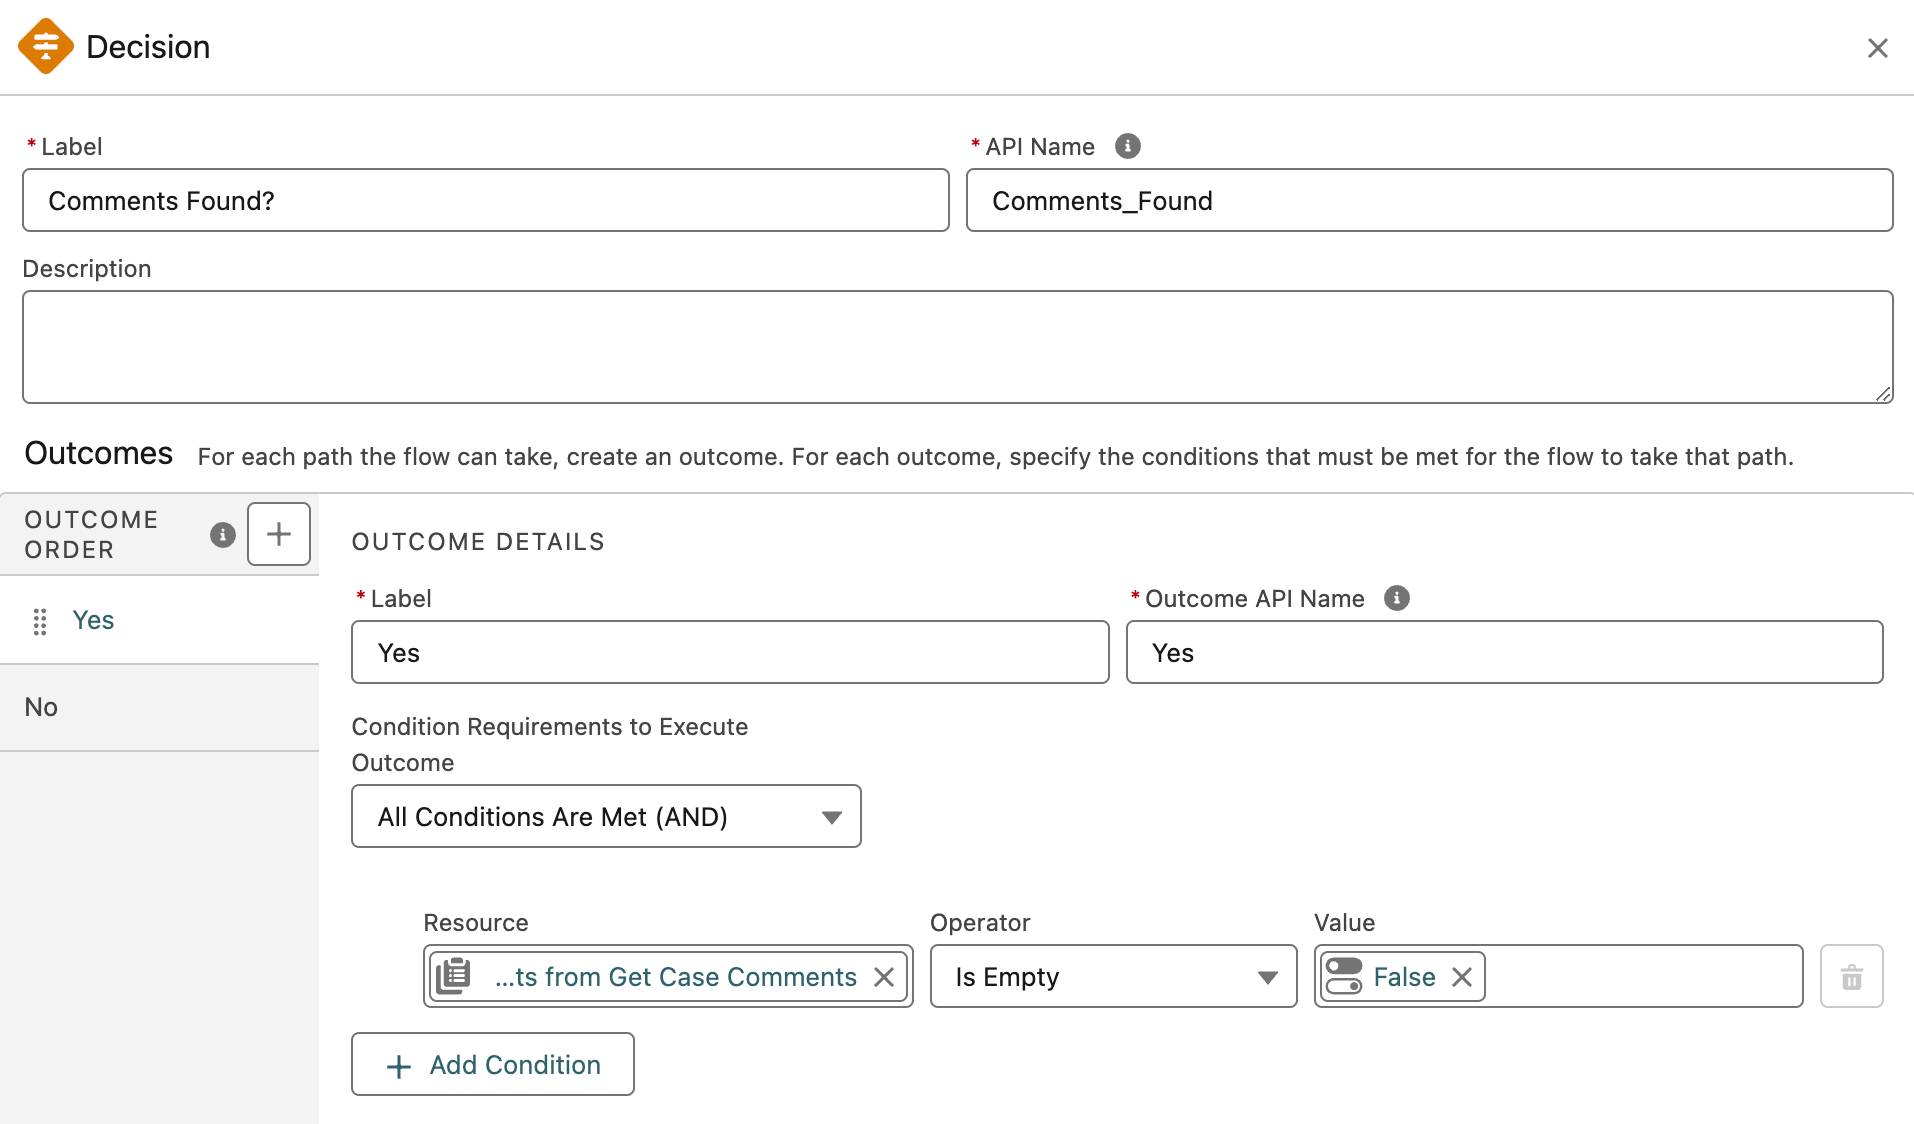
Task: Close the Decision dialog
Action: click(x=1877, y=48)
